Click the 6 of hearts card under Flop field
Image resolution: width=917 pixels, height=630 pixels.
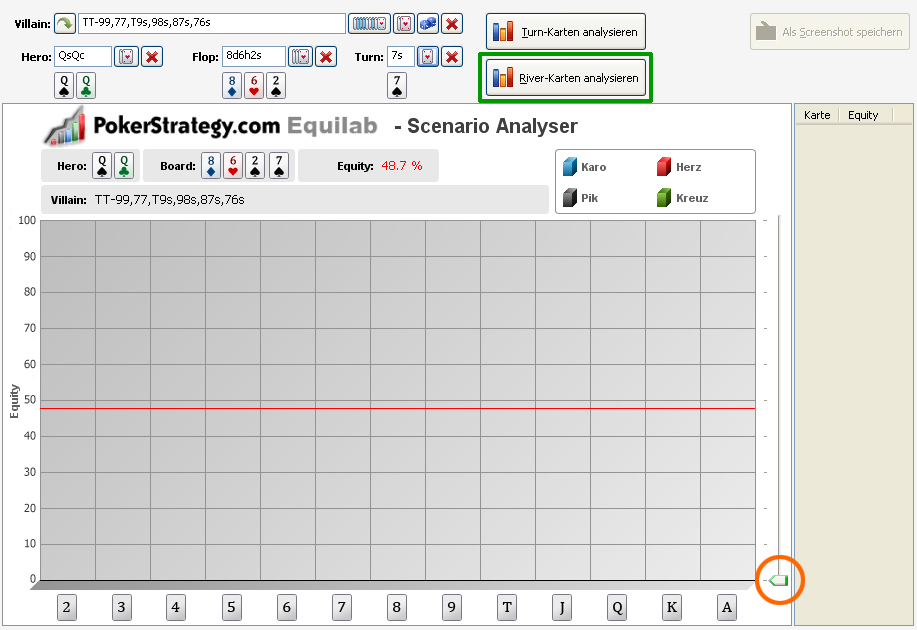coord(254,85)
